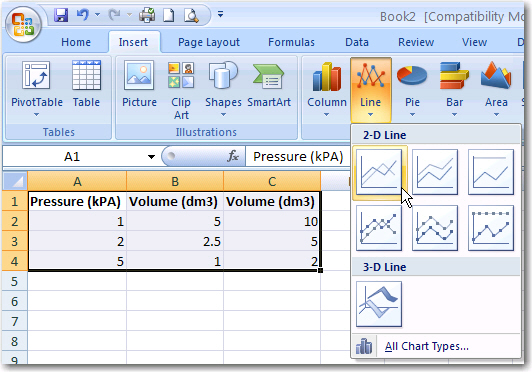Save the workbook using the floppy icon
Image resolution: width=532 pixels, height=372 pixels.
click(x=61, y=15)
